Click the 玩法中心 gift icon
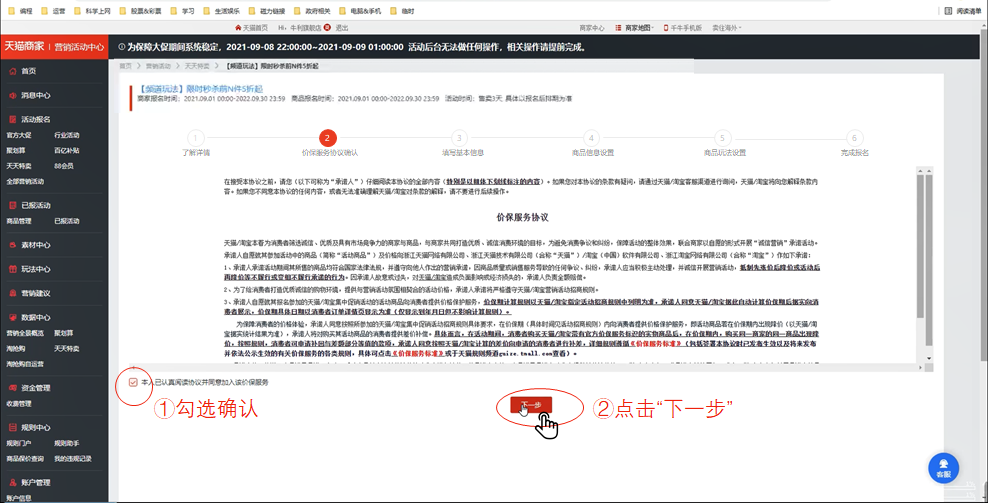Viewport: 988px width, 503px height. click(13, 269)
